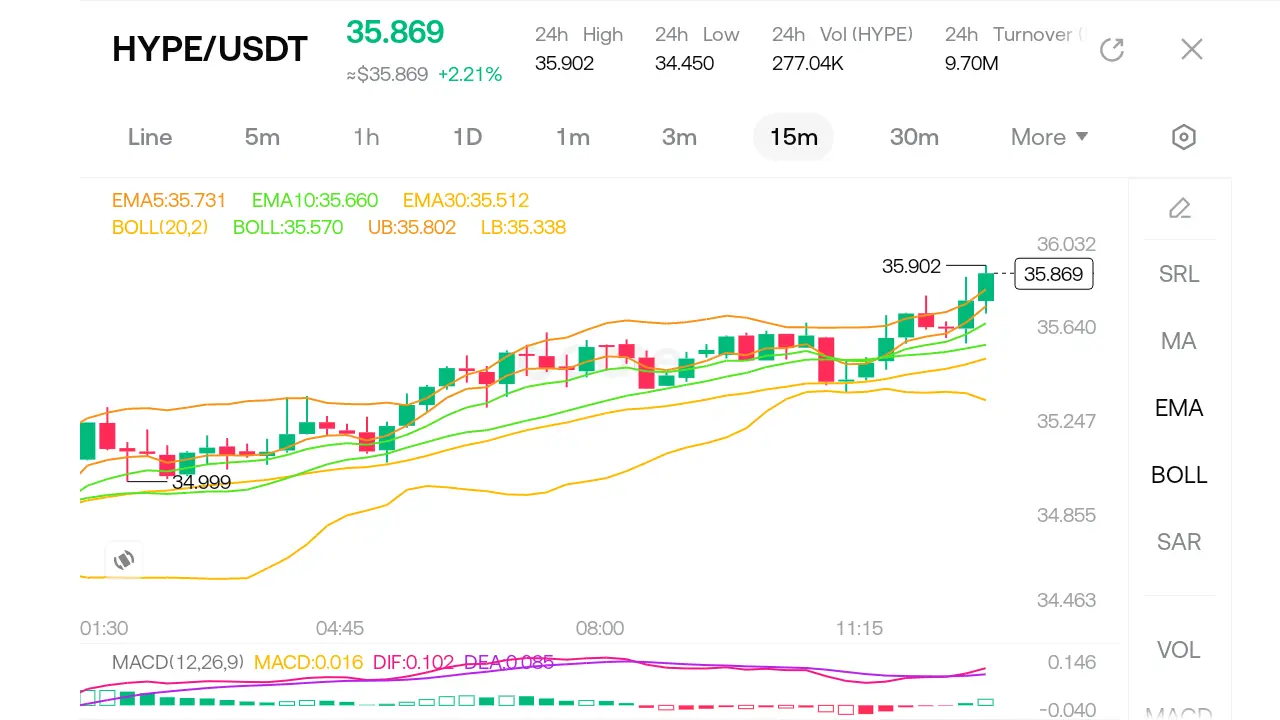Select the 1h timeframe
1280x720 pixels.
click(366, 137)
